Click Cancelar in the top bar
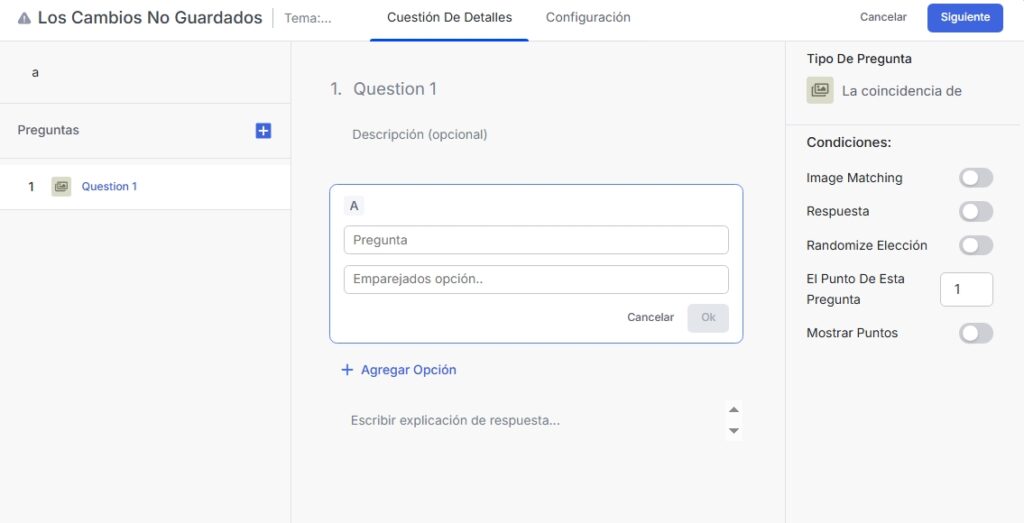Viewport: 1024px width, 523px height. pos(883,18)
